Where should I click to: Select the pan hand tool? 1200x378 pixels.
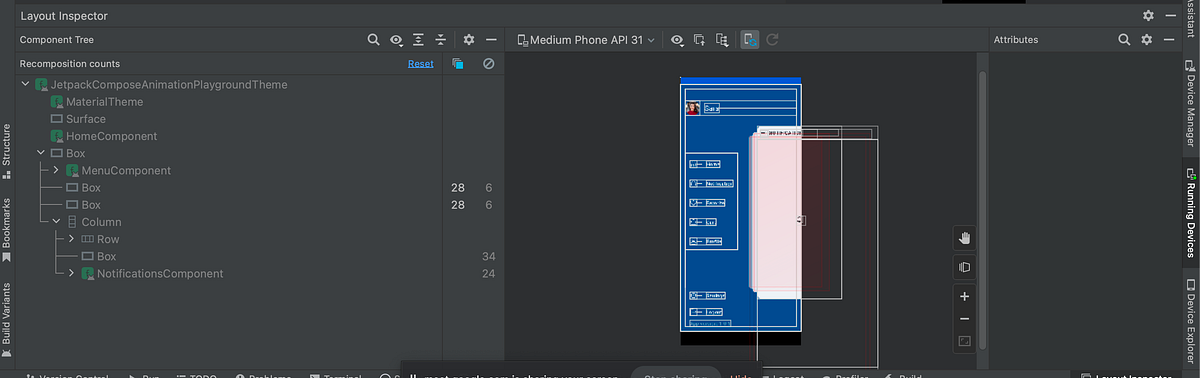coord(964,237)
